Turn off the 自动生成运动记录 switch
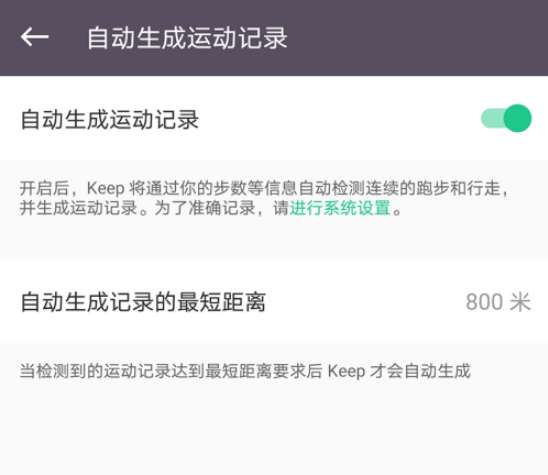 coord(506,118)
